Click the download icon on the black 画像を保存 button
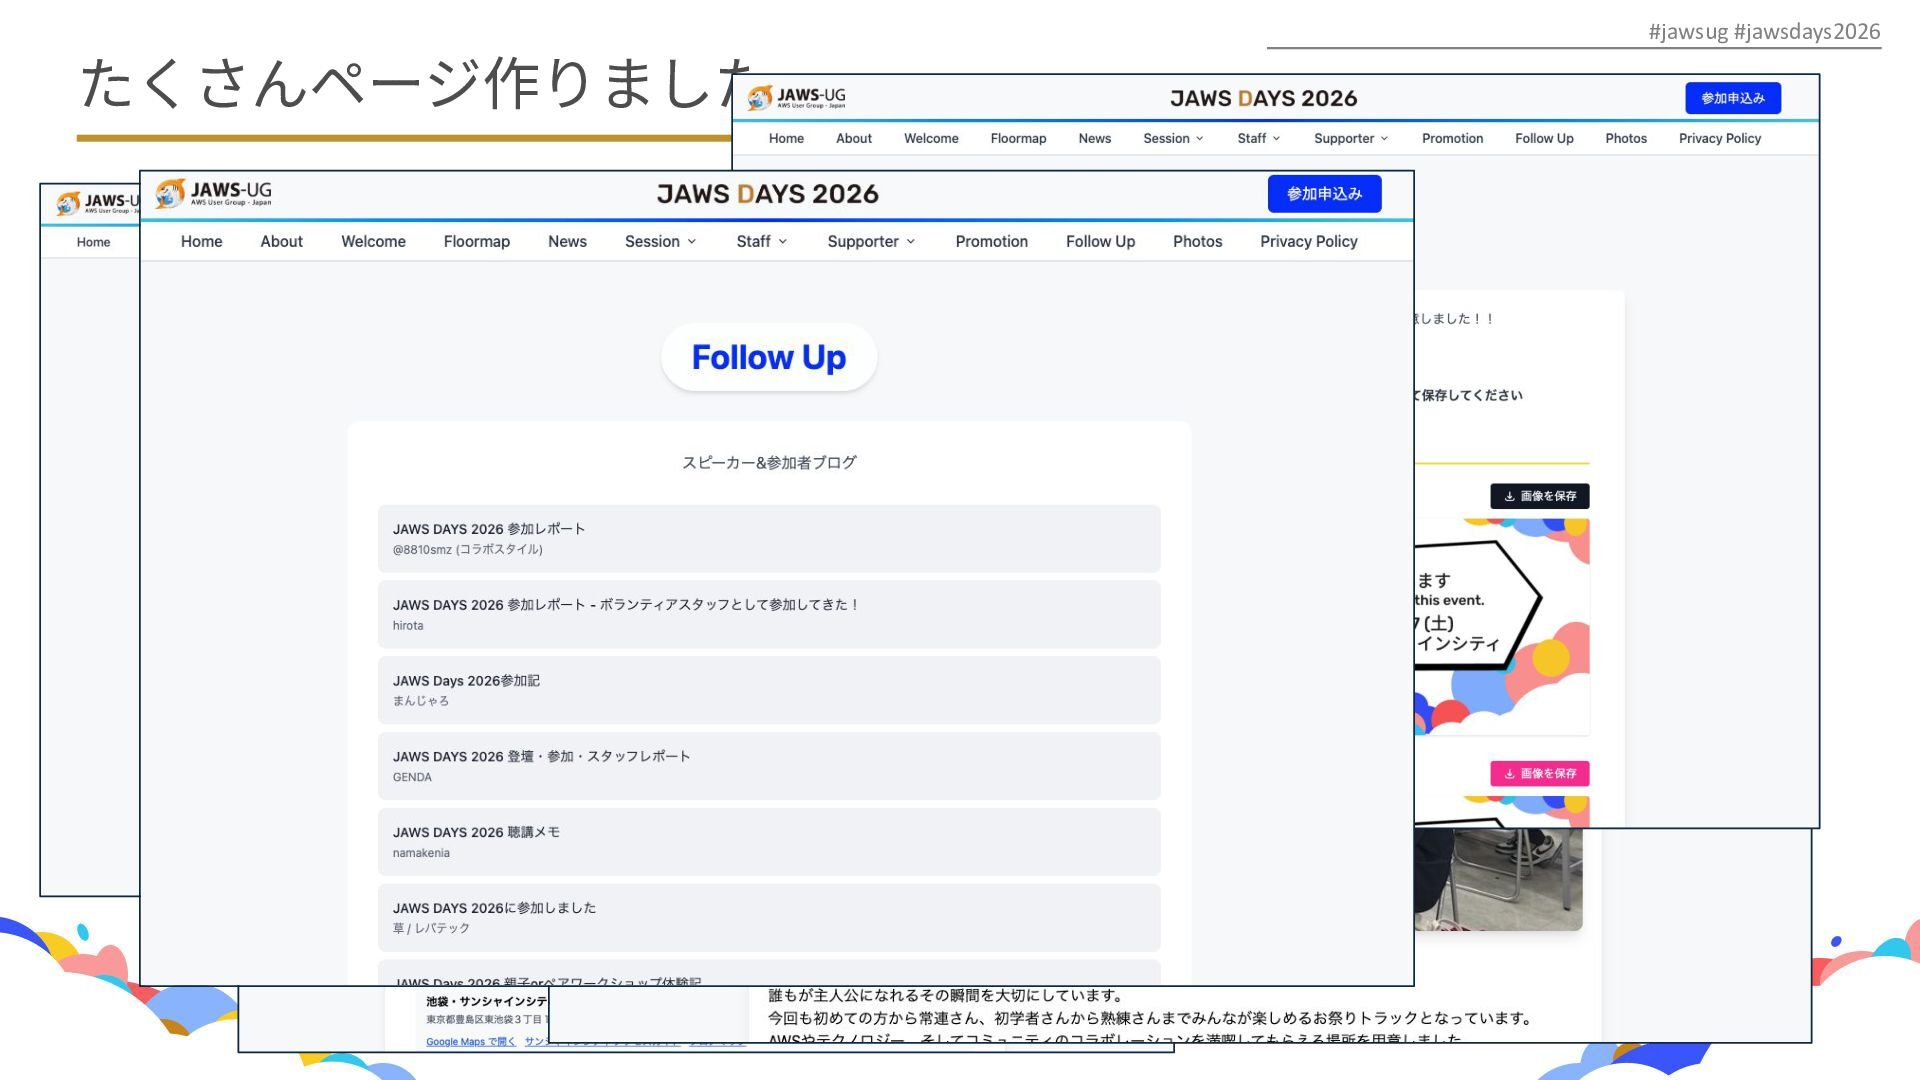 click(x=1509, y=496)
